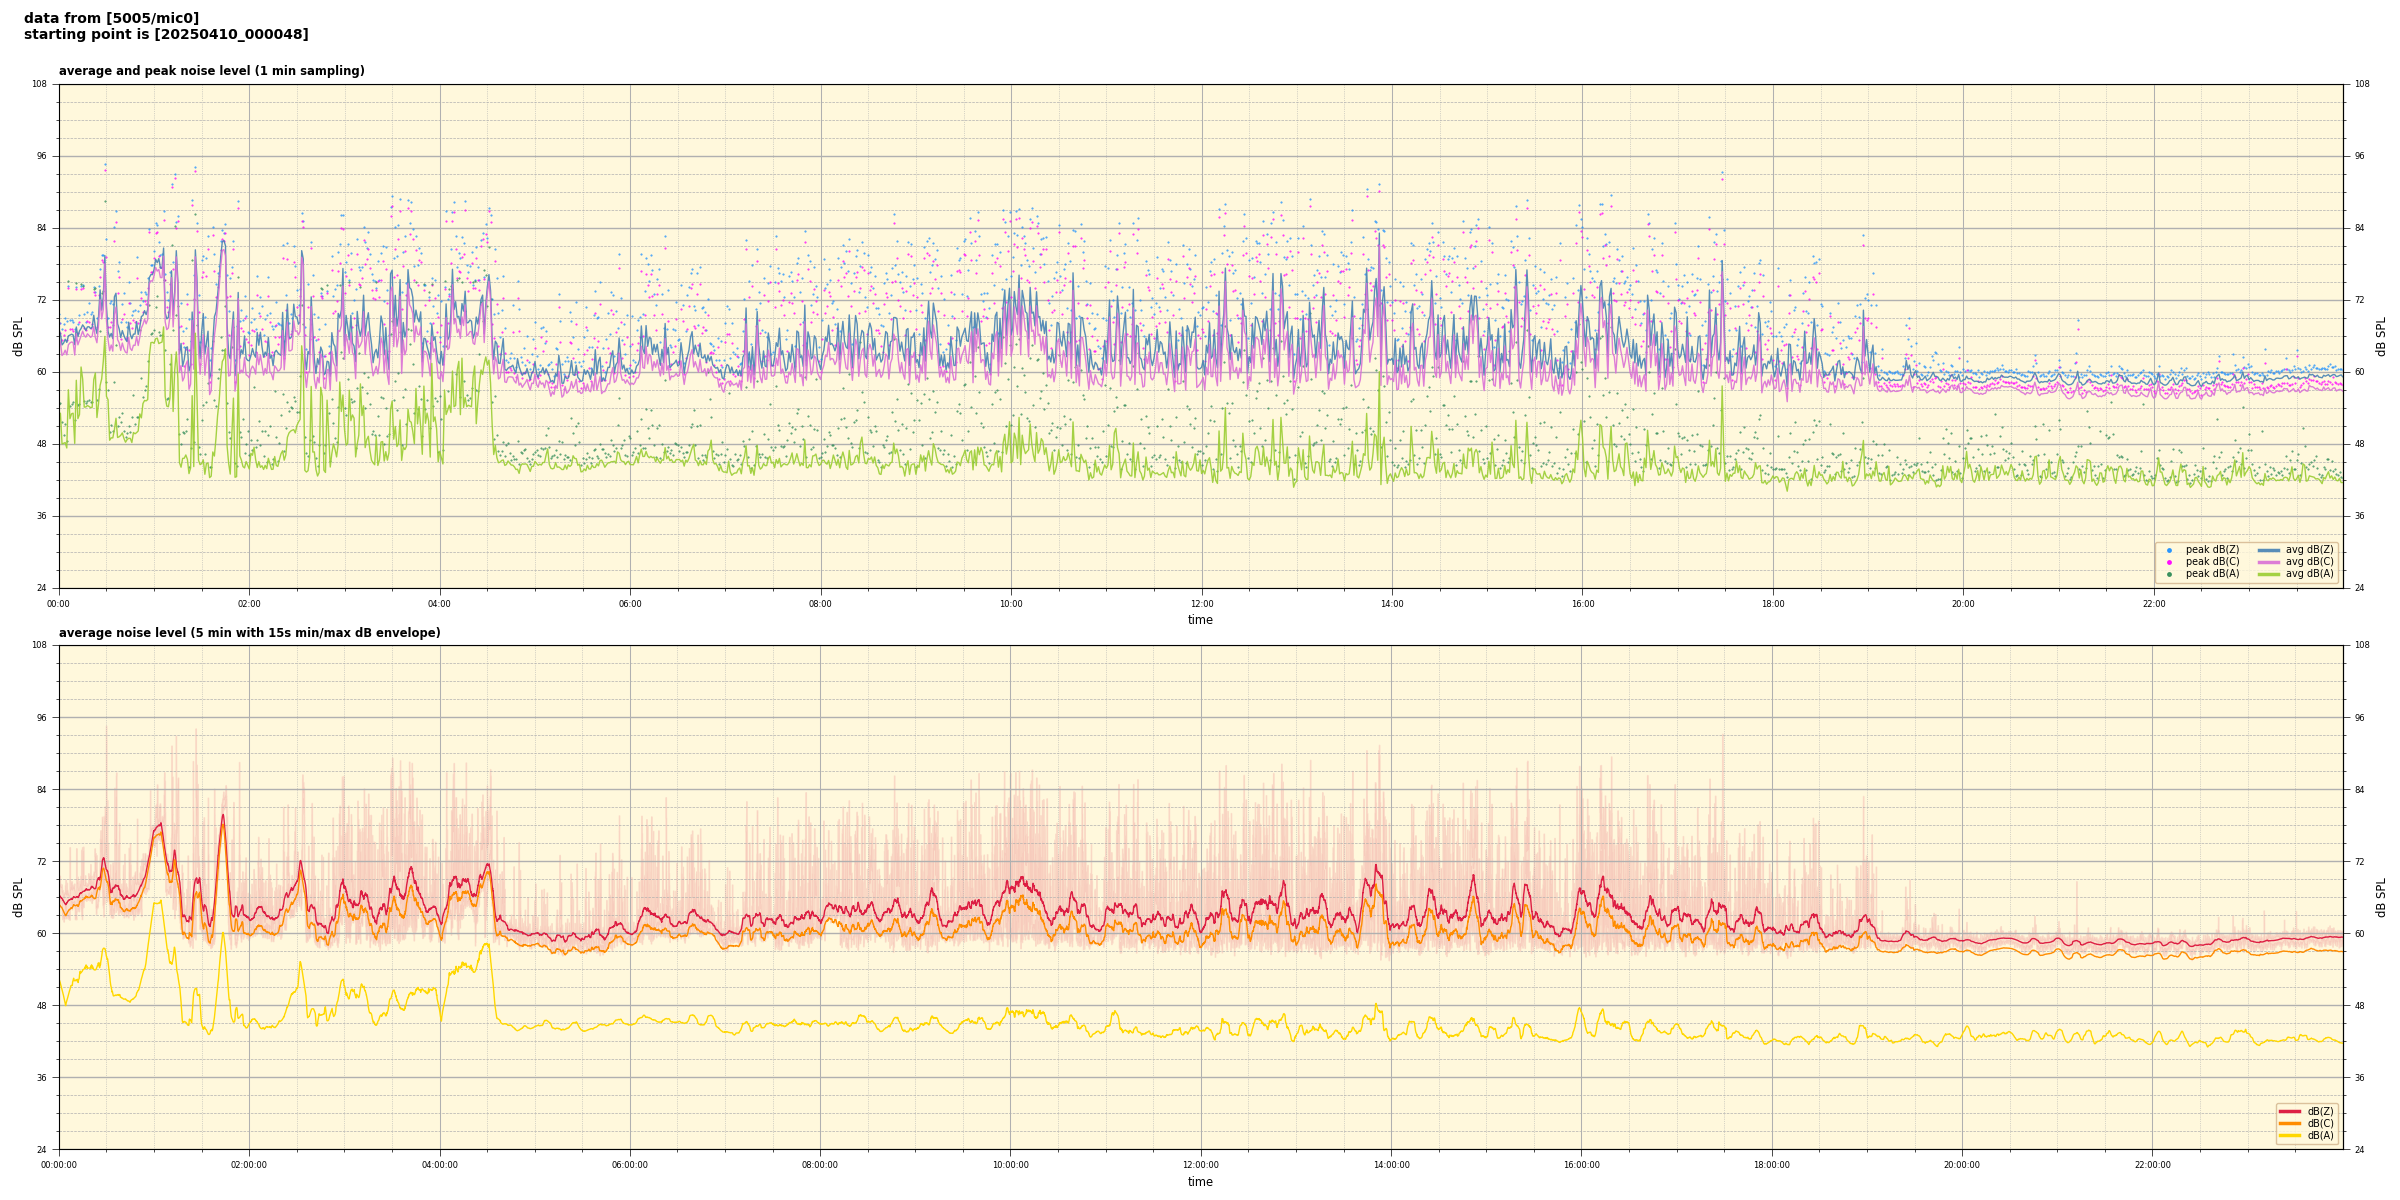Click the 'data from [5005/mic0]' header text

pyautogui.click(x=111, y=18)
